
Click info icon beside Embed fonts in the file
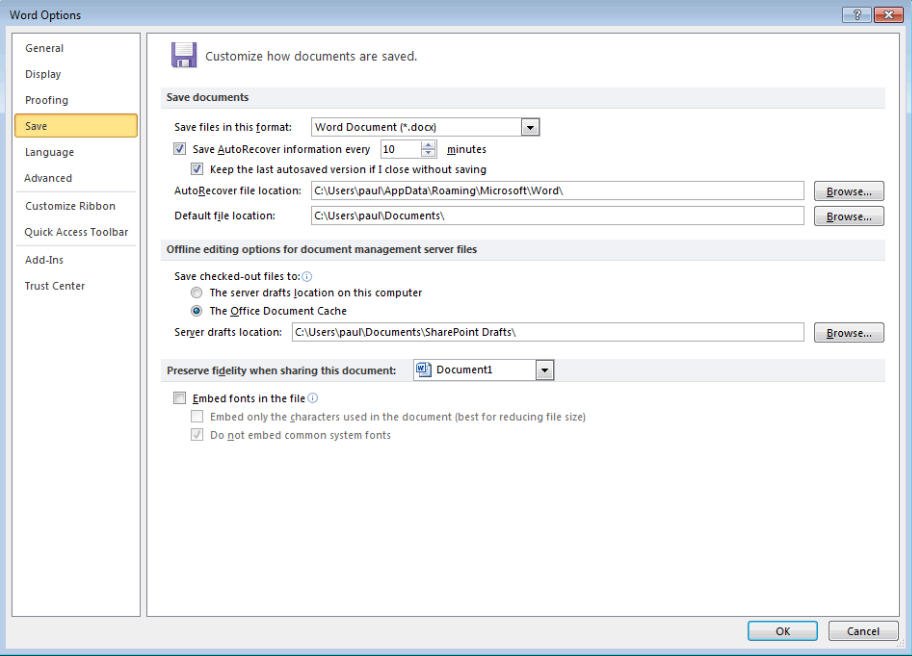(x=312, y=398)
